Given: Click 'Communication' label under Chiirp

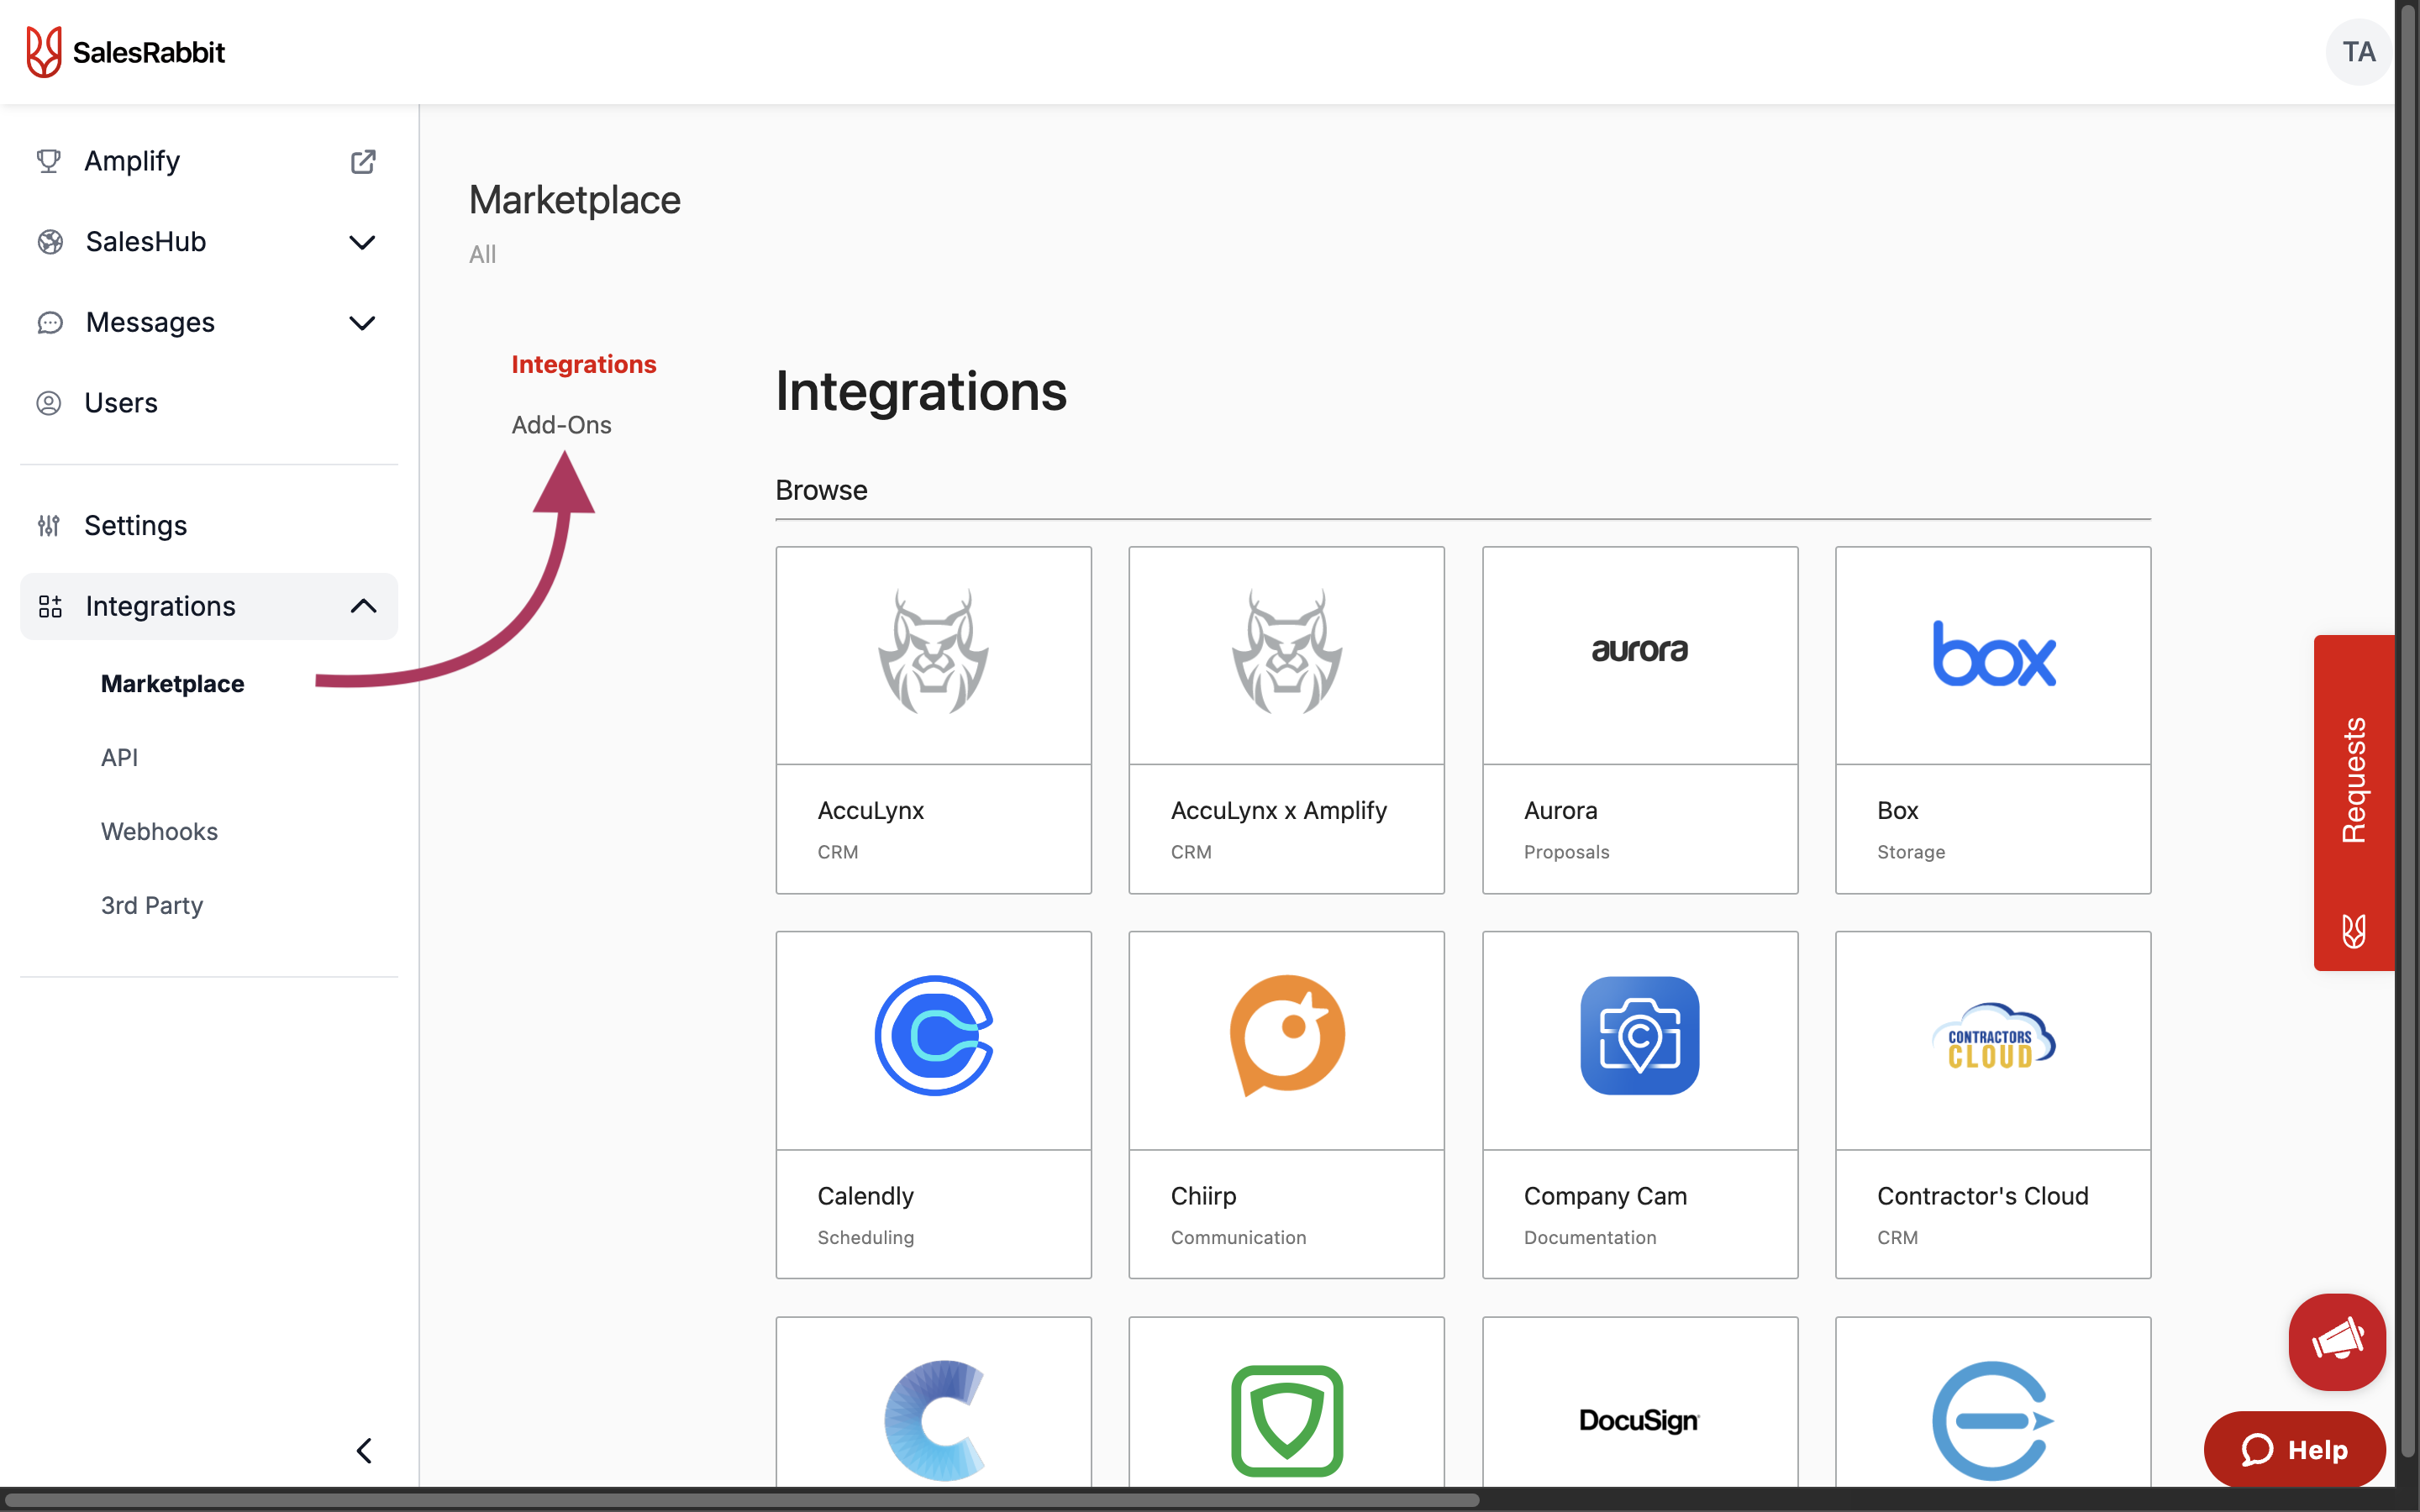Looking at the screenshot, I should click(x=1238, y=1237).
